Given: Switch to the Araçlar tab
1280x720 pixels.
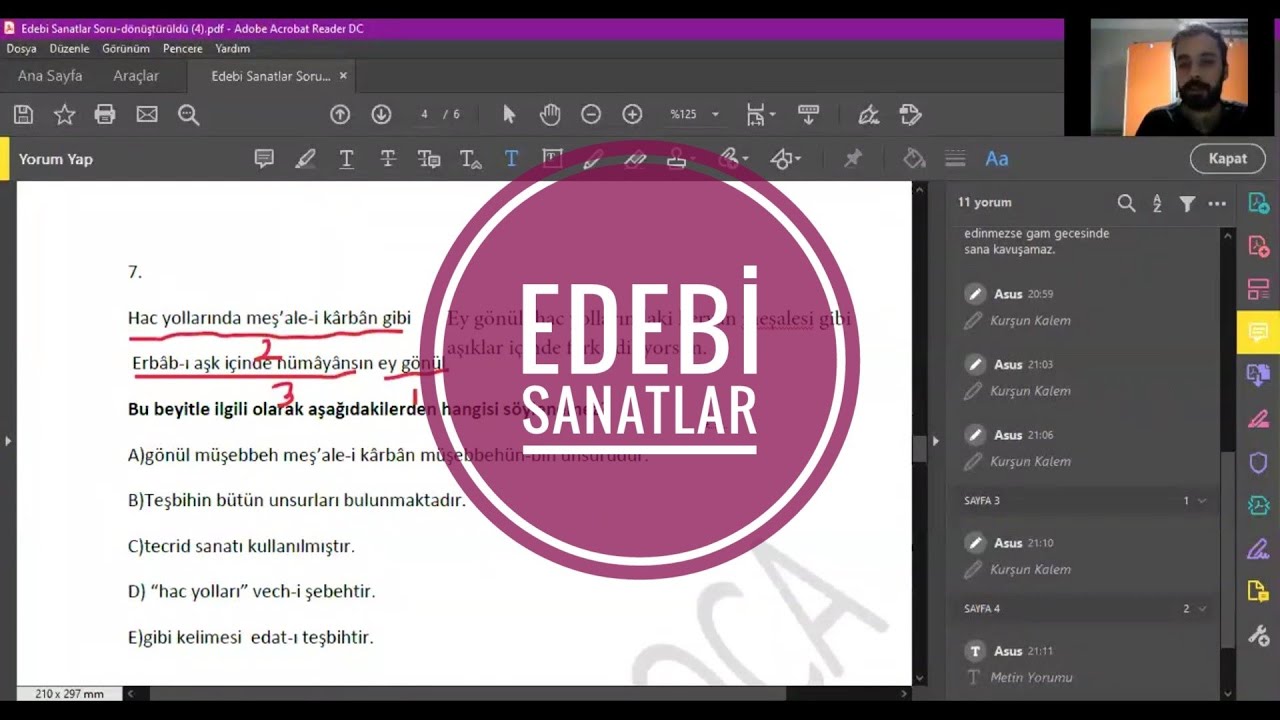Looking at the screenshot, I should pyautogui.click(x=136, y=76).
